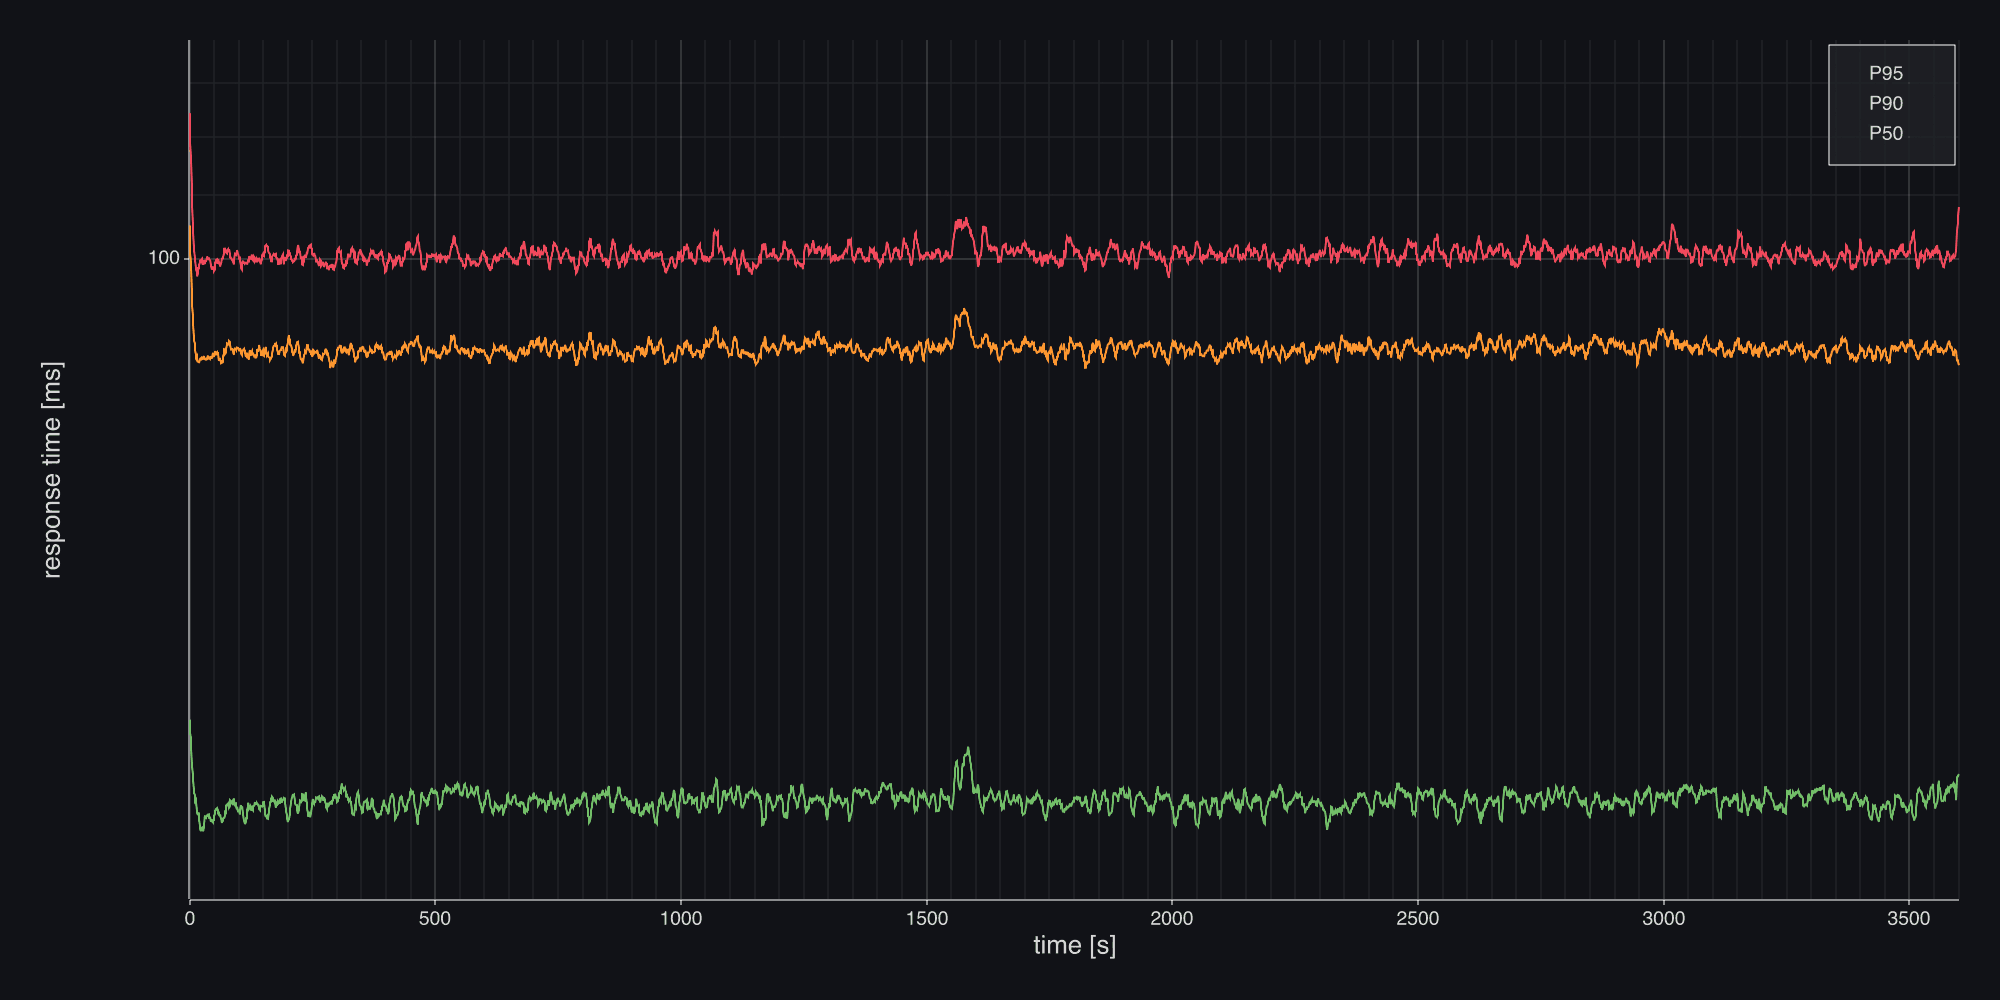Click the red line's peak past 1500 seconds
This screenshot has height=1000, width=2000.
[x=963, y=220]
